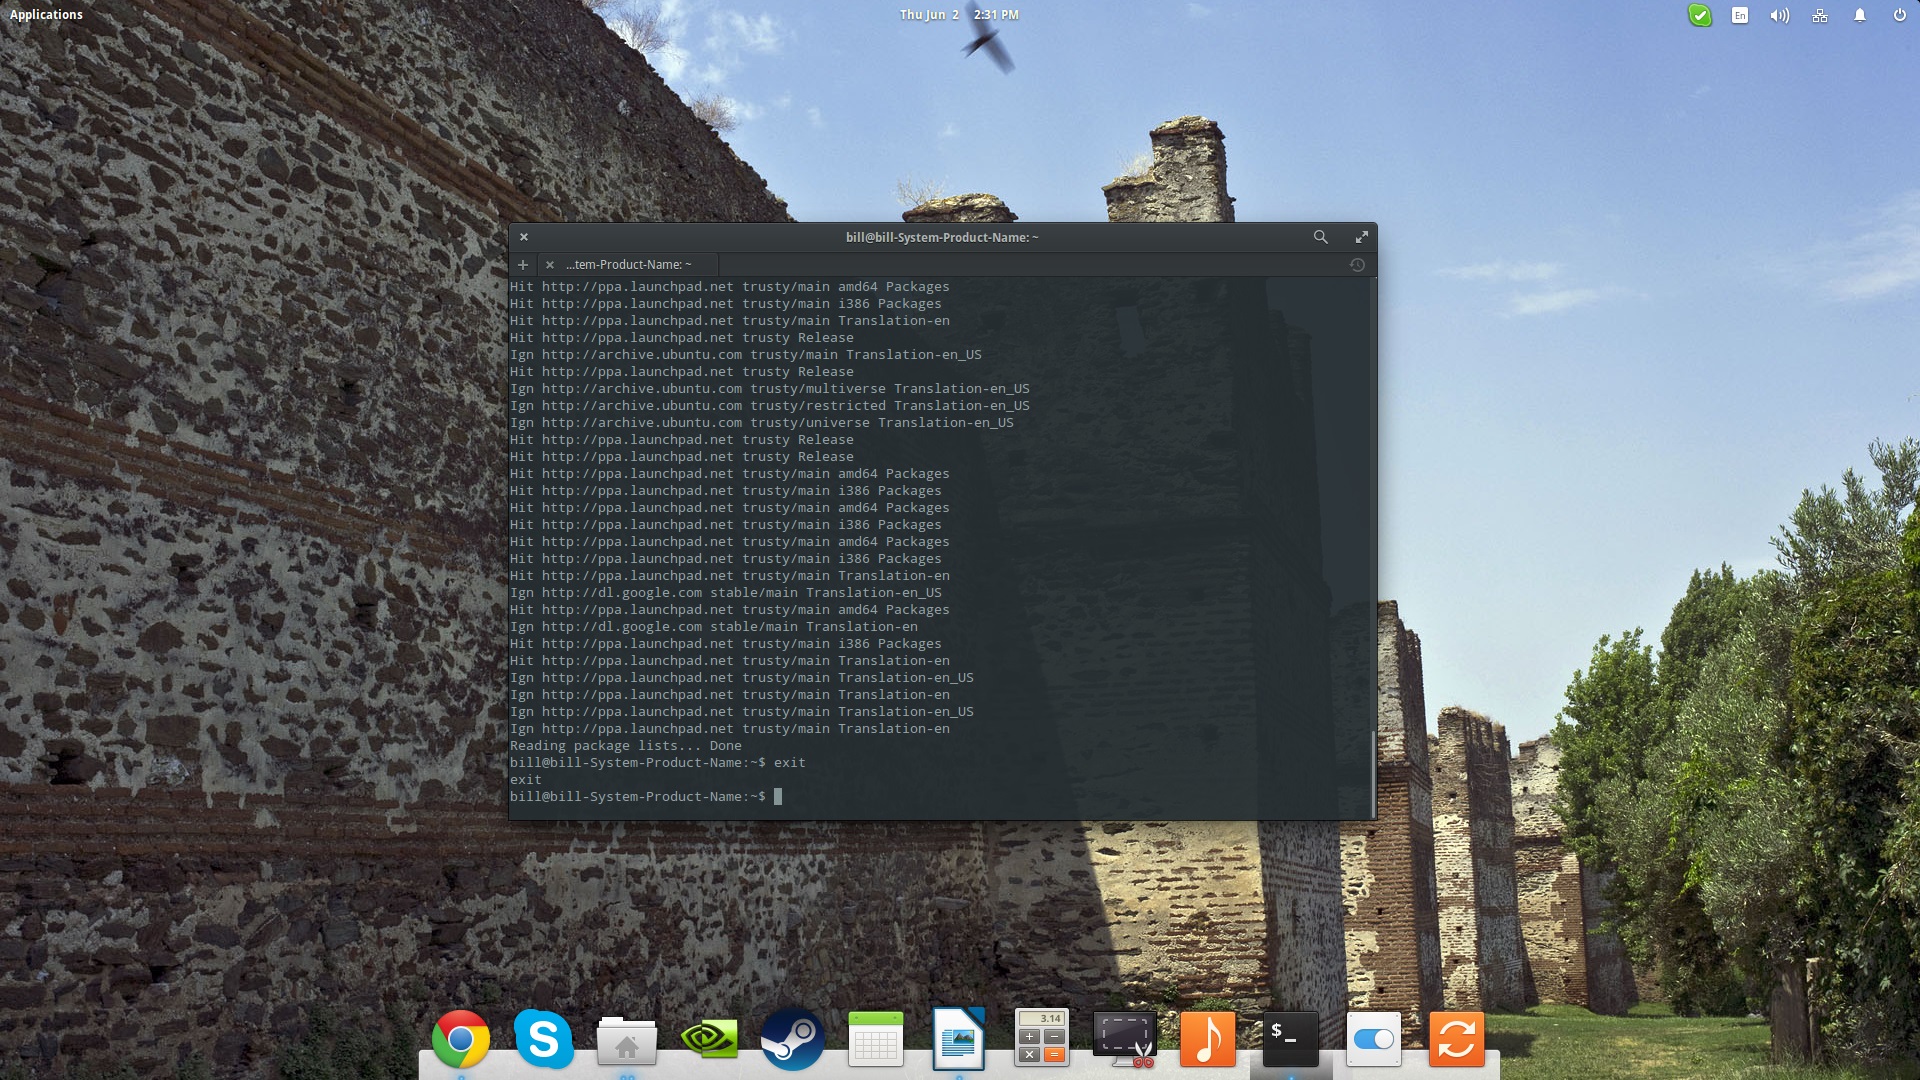
Task: Open Software Updater in dock
Action: click(1456, 1040)
